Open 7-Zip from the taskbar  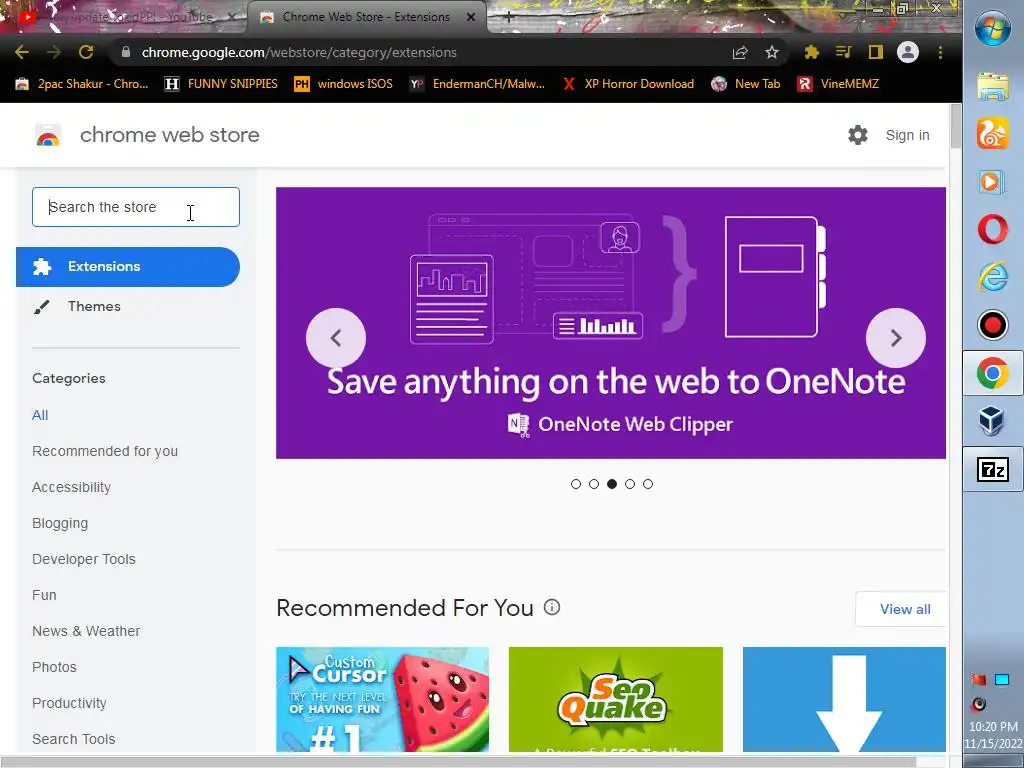coord(993,469)
